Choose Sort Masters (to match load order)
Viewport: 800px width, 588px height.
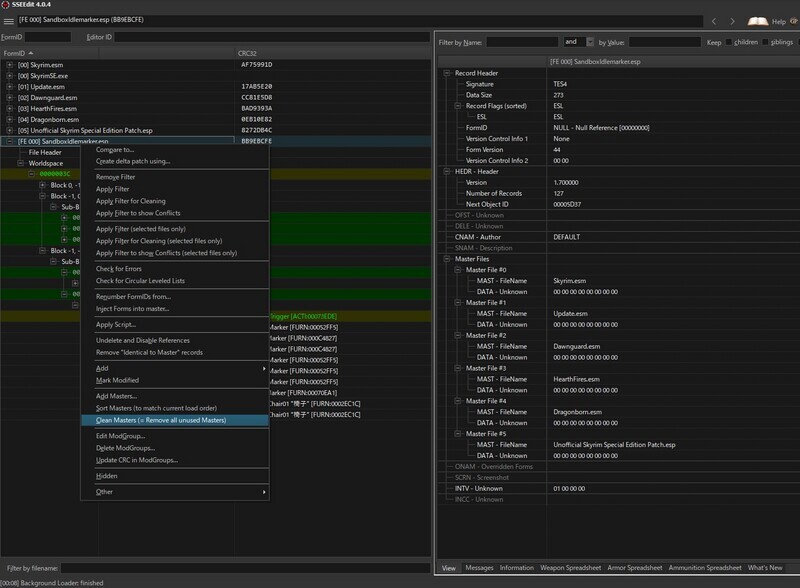coord(174,408)
